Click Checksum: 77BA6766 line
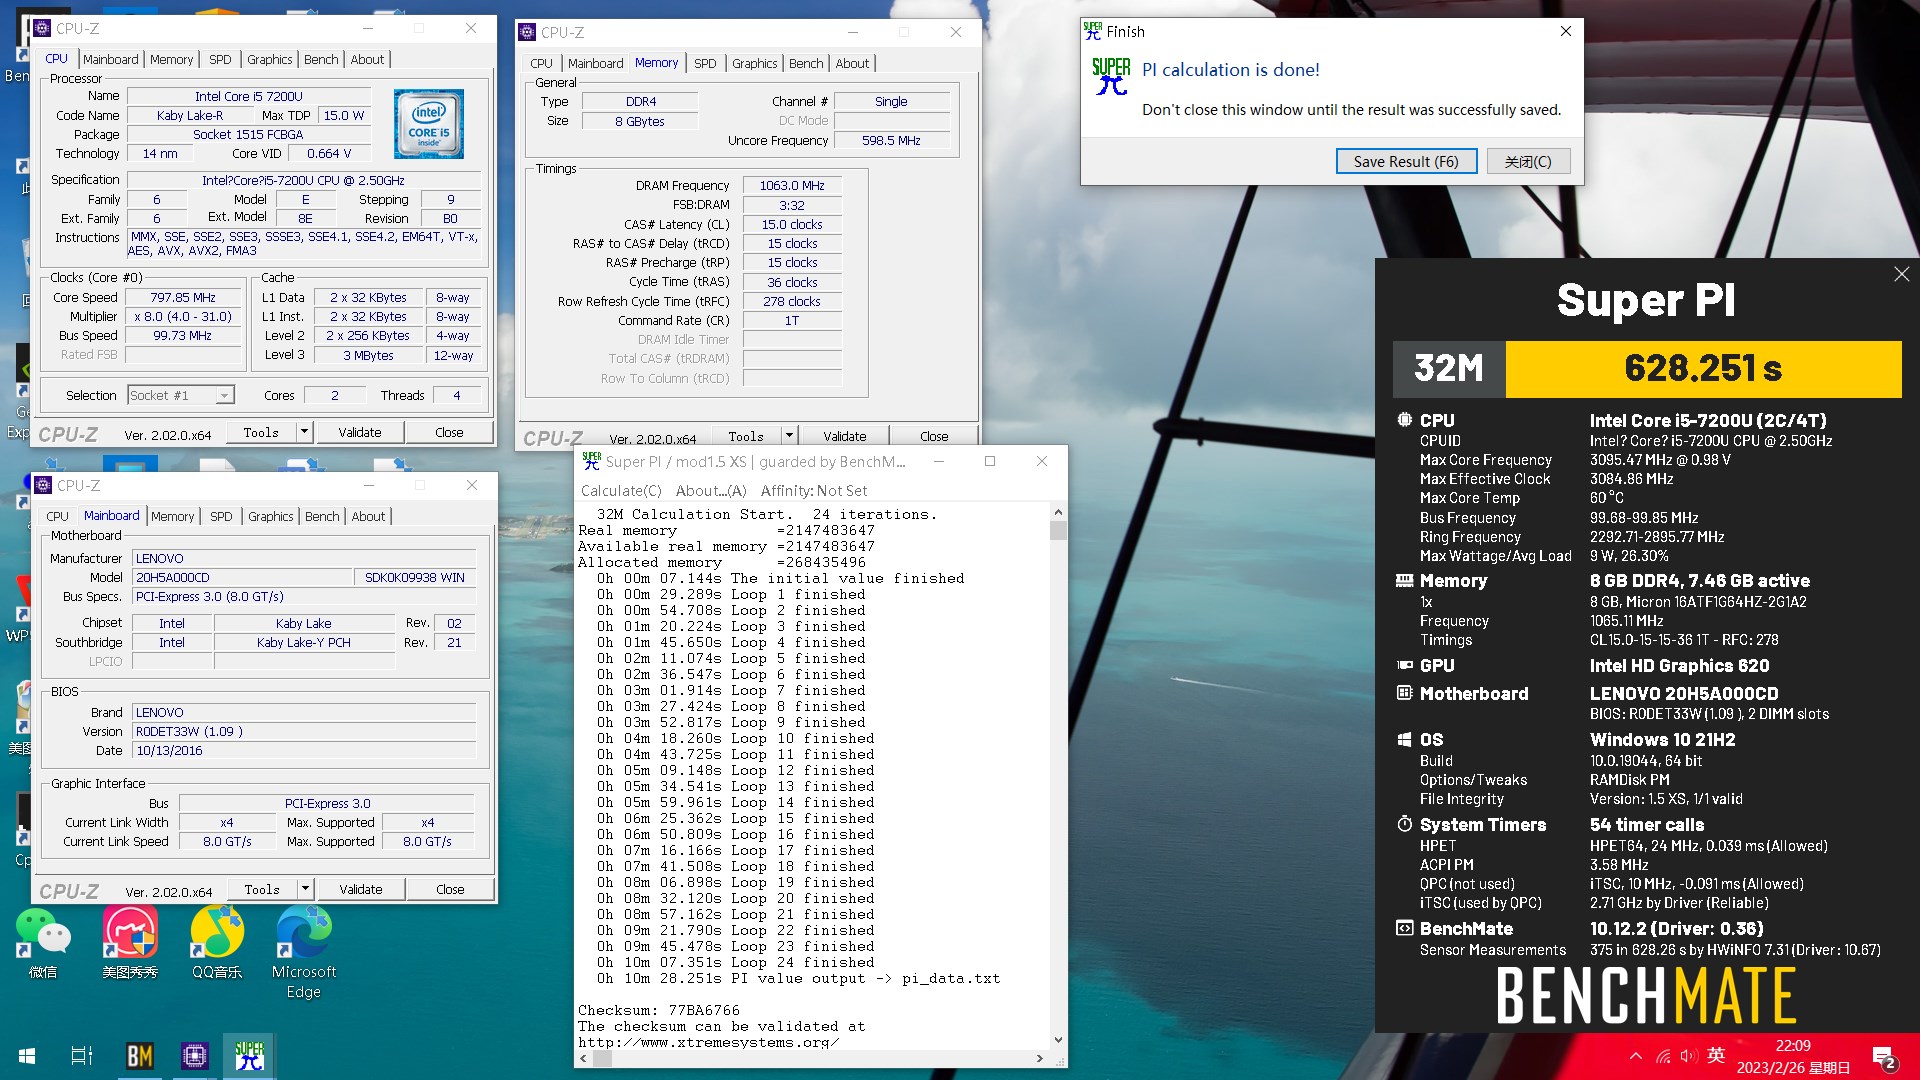Screen dimensions: 1920x1080 coord(659,1010)
